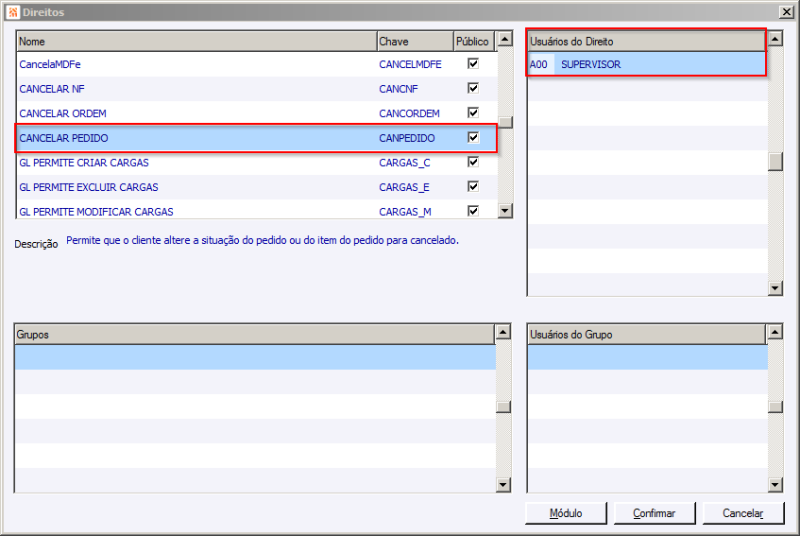This screenshot has height=536, width=800.
Task: Click the CANCORDEM key cell
Action: pos(409,113)
